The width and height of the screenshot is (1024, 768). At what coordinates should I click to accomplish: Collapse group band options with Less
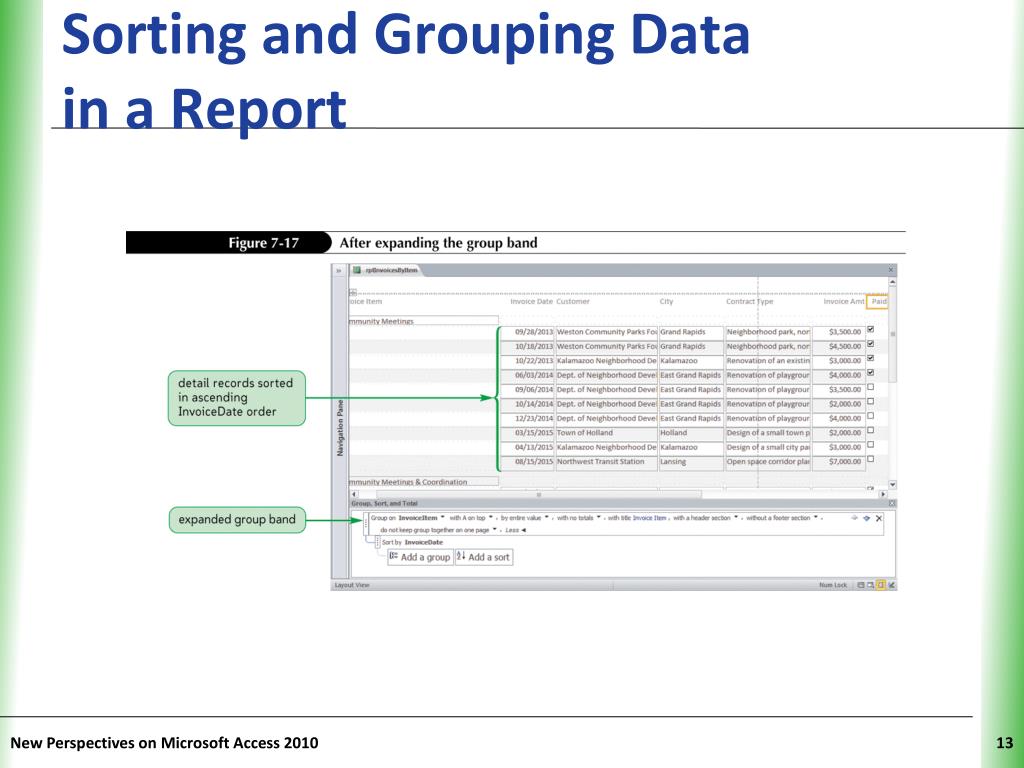click(x=515, y=530)
